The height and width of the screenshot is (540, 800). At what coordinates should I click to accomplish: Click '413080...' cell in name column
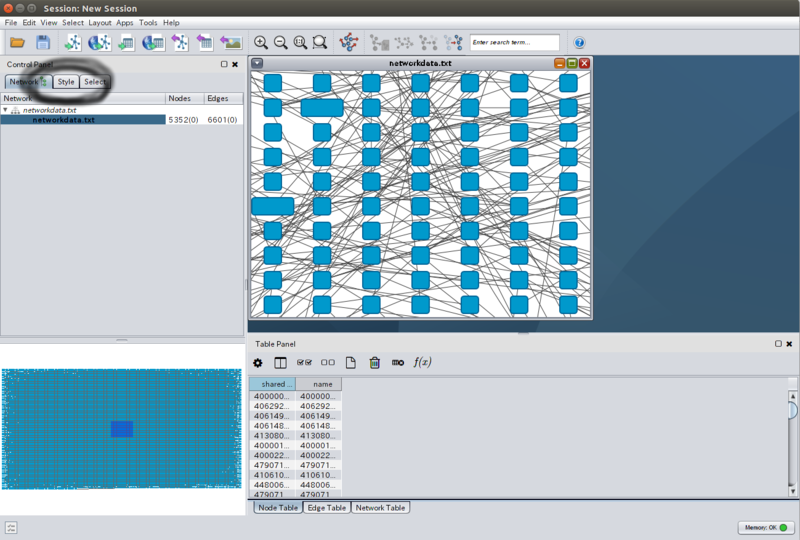coord(318,436)
